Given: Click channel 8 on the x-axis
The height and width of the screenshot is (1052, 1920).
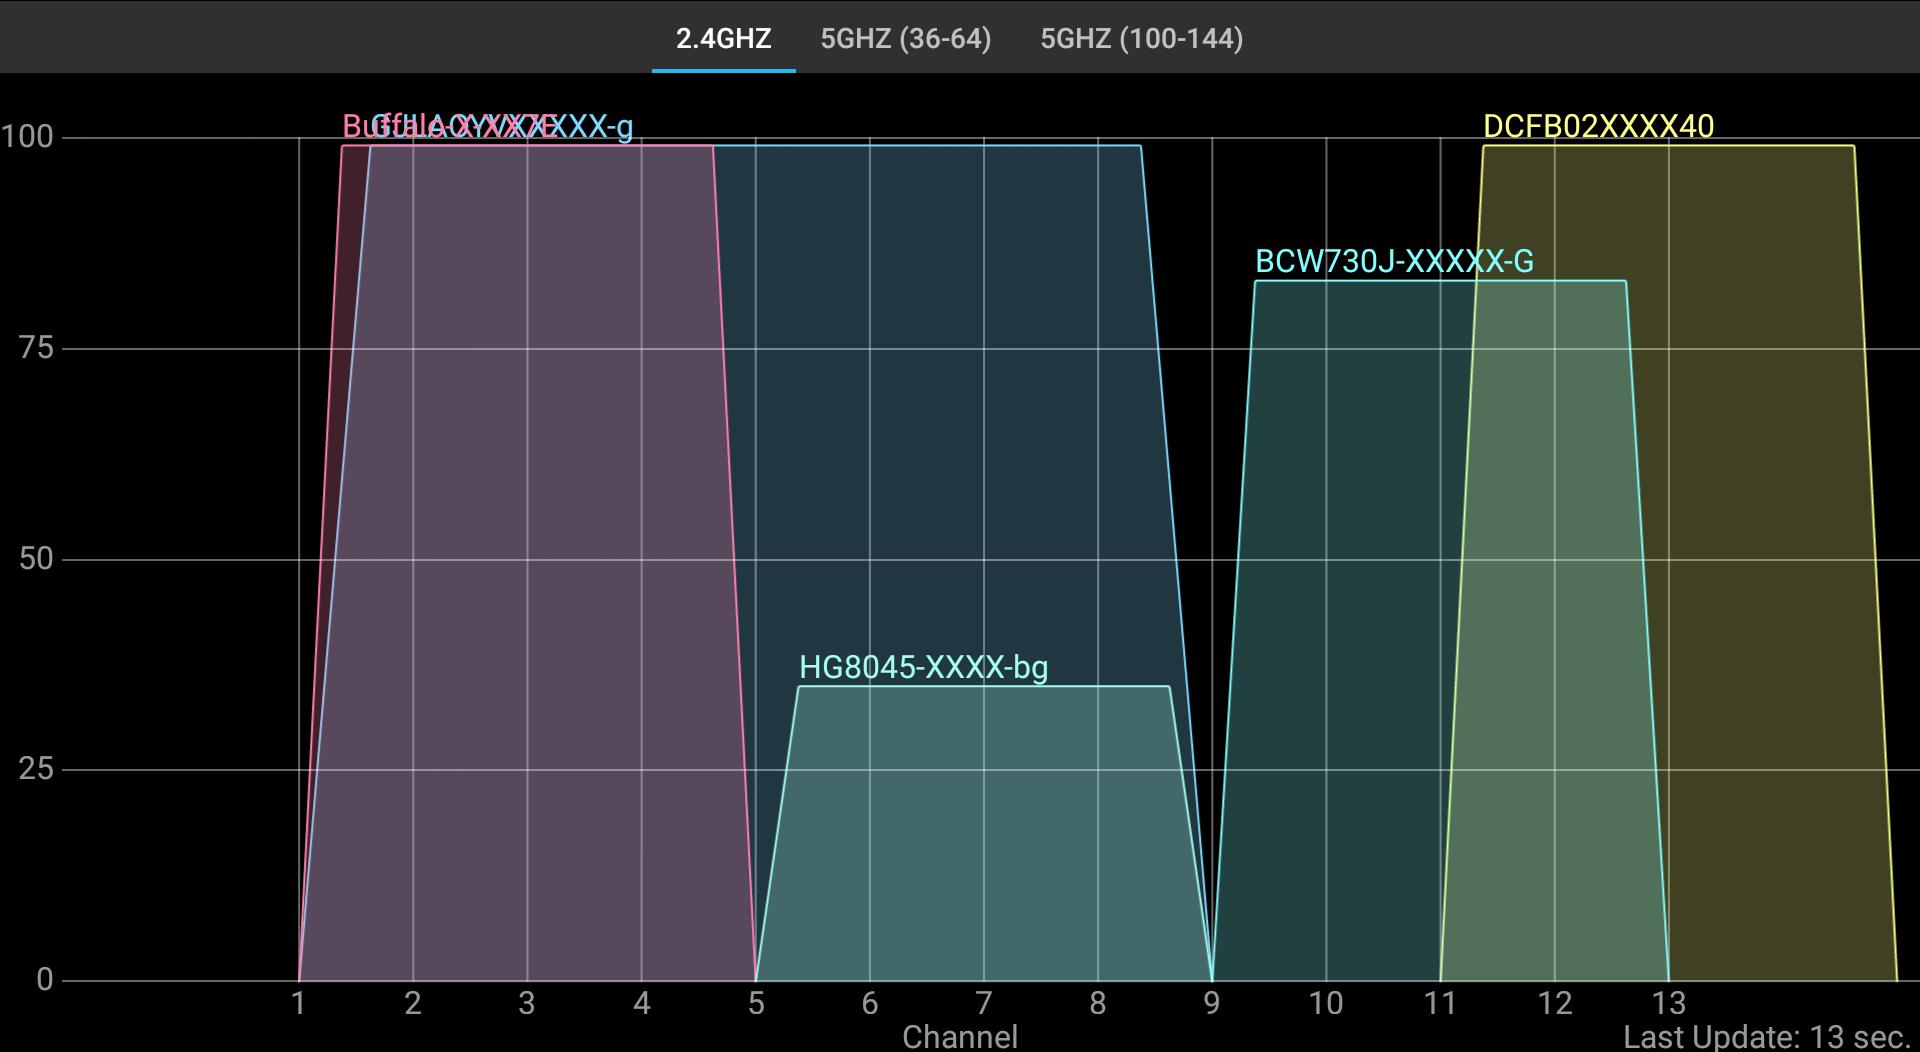Looking at the screenshot, I should point(1097,1003).
